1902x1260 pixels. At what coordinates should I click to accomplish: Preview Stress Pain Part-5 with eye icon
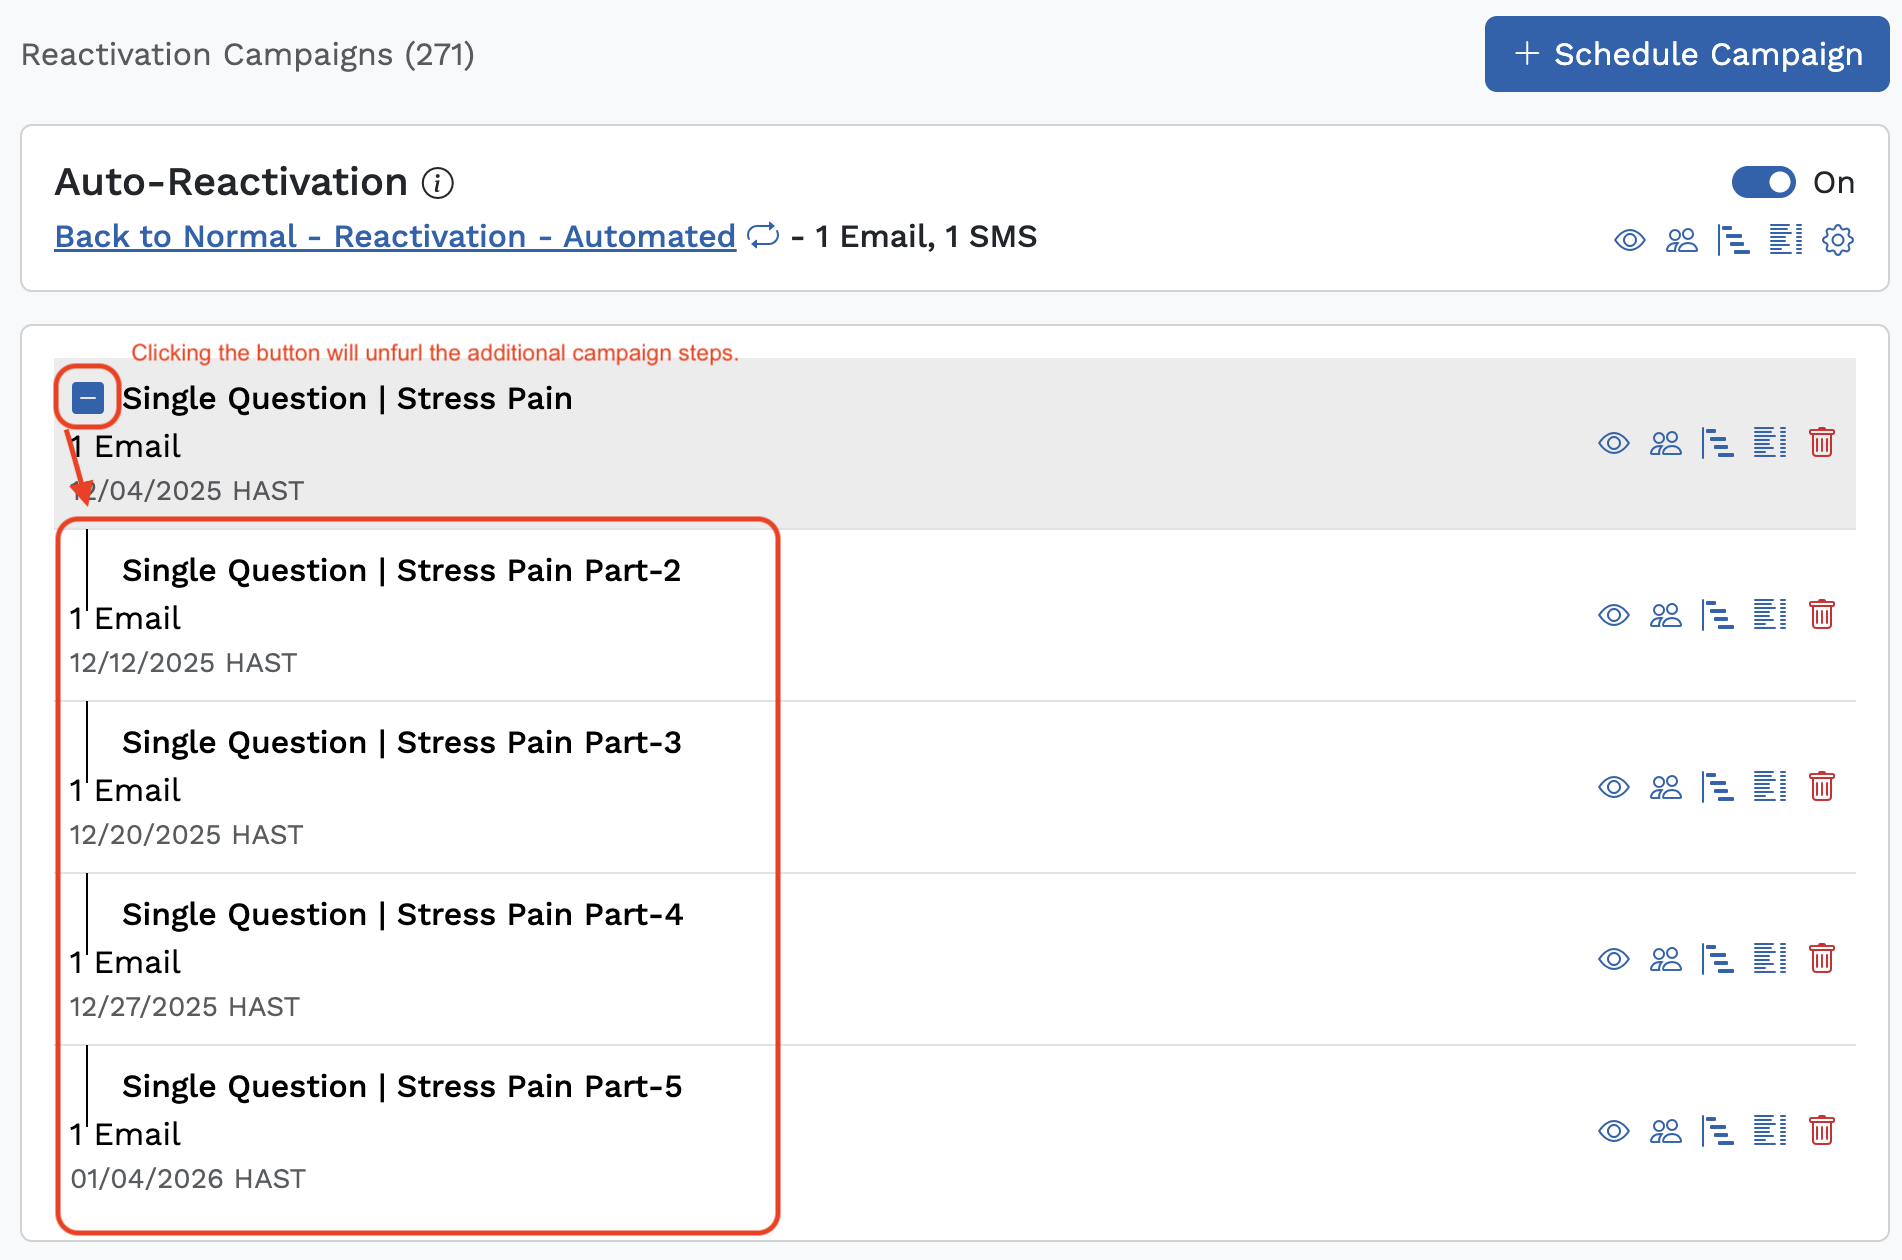coord(1614,1131)
